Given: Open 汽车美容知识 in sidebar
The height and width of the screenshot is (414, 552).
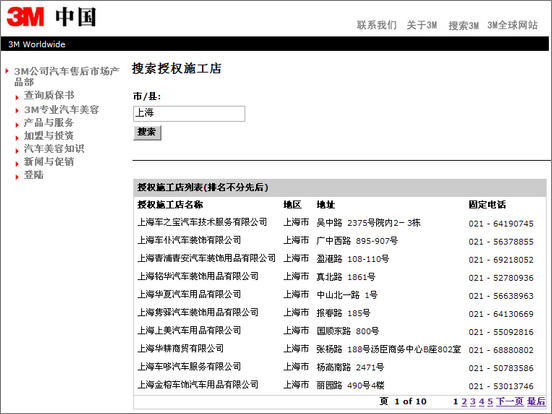Looking at the screenshot, I should [x=54, y=149].
